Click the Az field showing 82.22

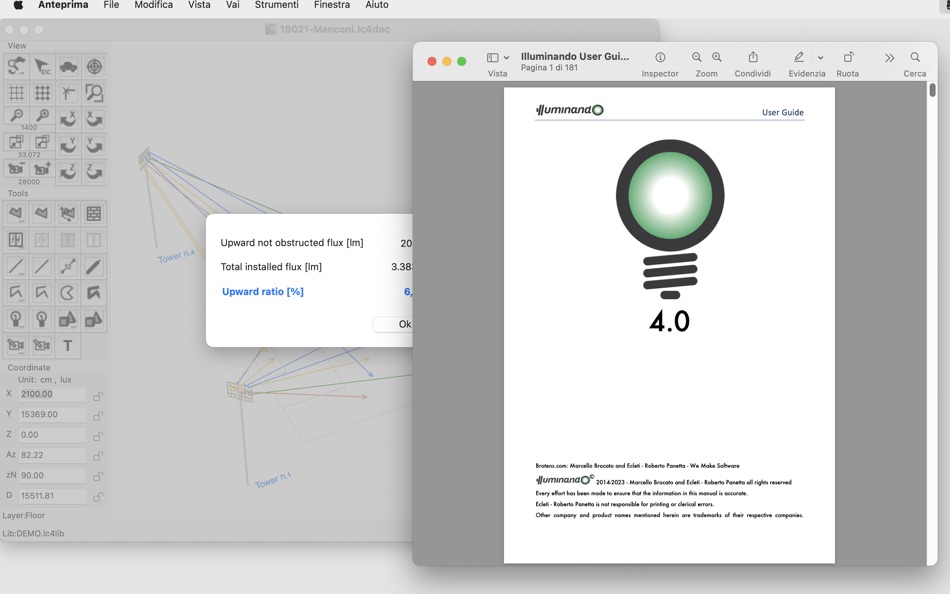52,455
